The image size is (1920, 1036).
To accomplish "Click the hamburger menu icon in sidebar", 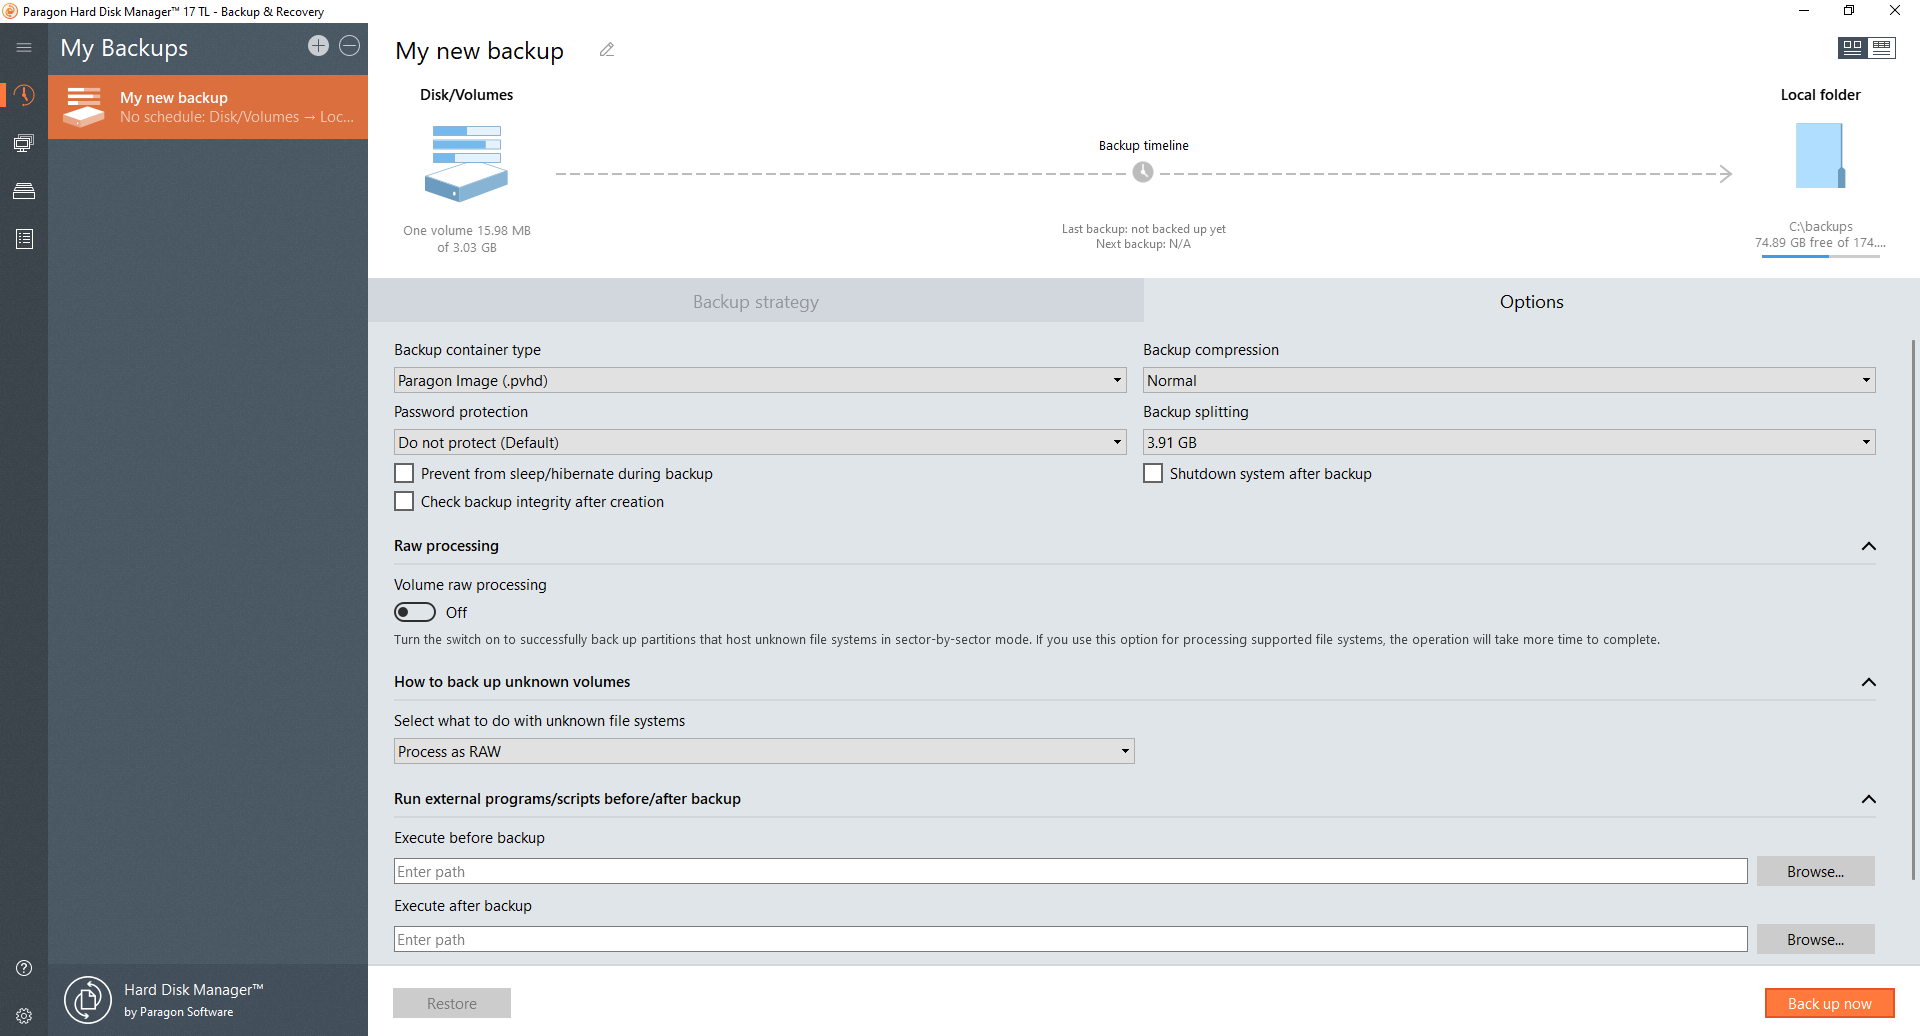I will click(x=24, y=47).
